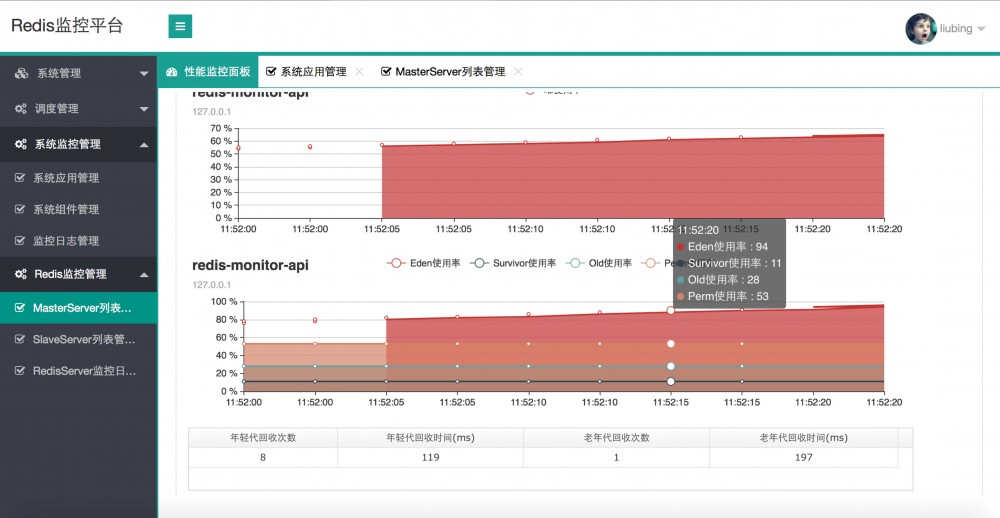The height and width of the screenshot is (518, 1000).
Task: Collapse the 系统监控管理 section arrow
Action: [143, 145]
